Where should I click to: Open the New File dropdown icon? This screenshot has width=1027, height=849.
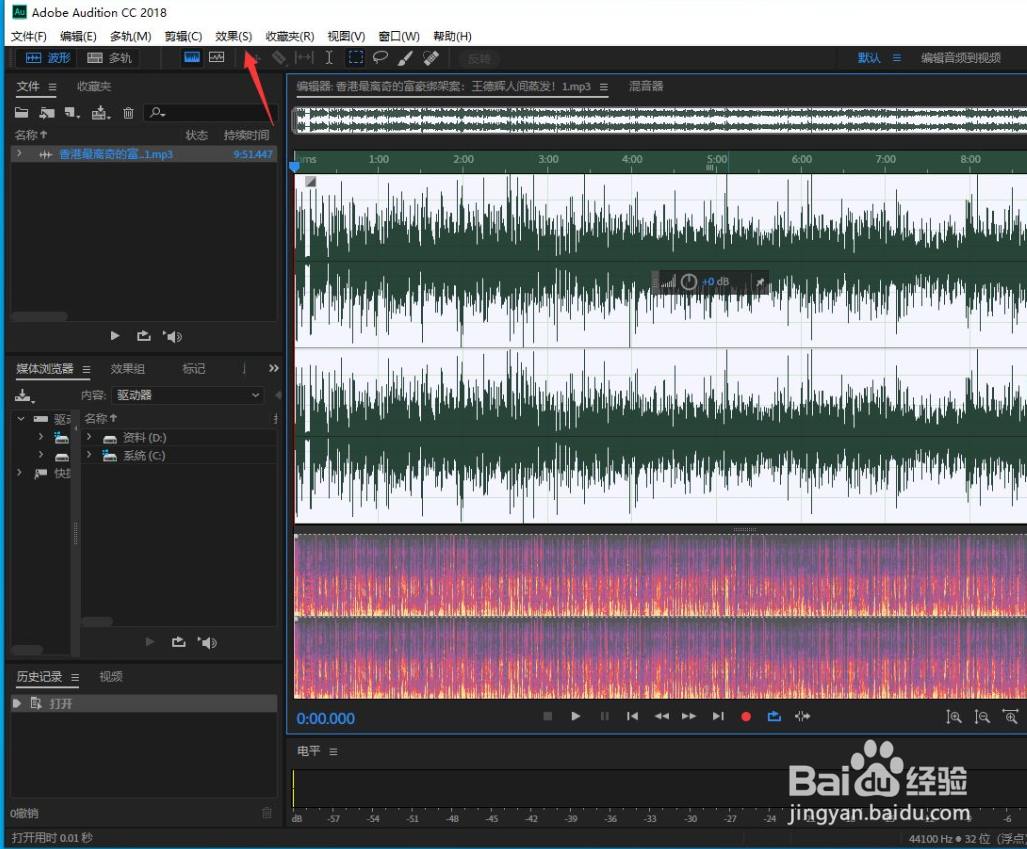click(x=72, y=113)
